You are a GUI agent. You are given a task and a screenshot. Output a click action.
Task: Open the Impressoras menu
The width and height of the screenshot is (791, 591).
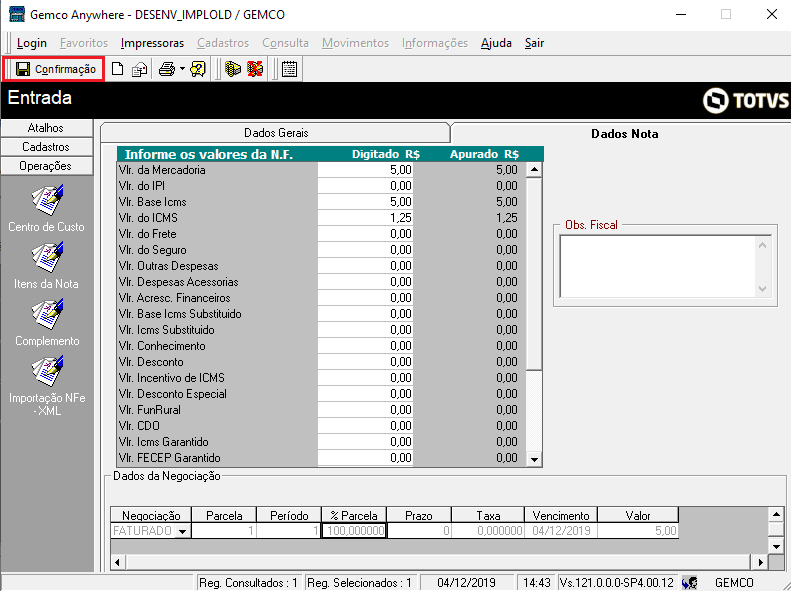pyautogui.click(x=152, y=43)
